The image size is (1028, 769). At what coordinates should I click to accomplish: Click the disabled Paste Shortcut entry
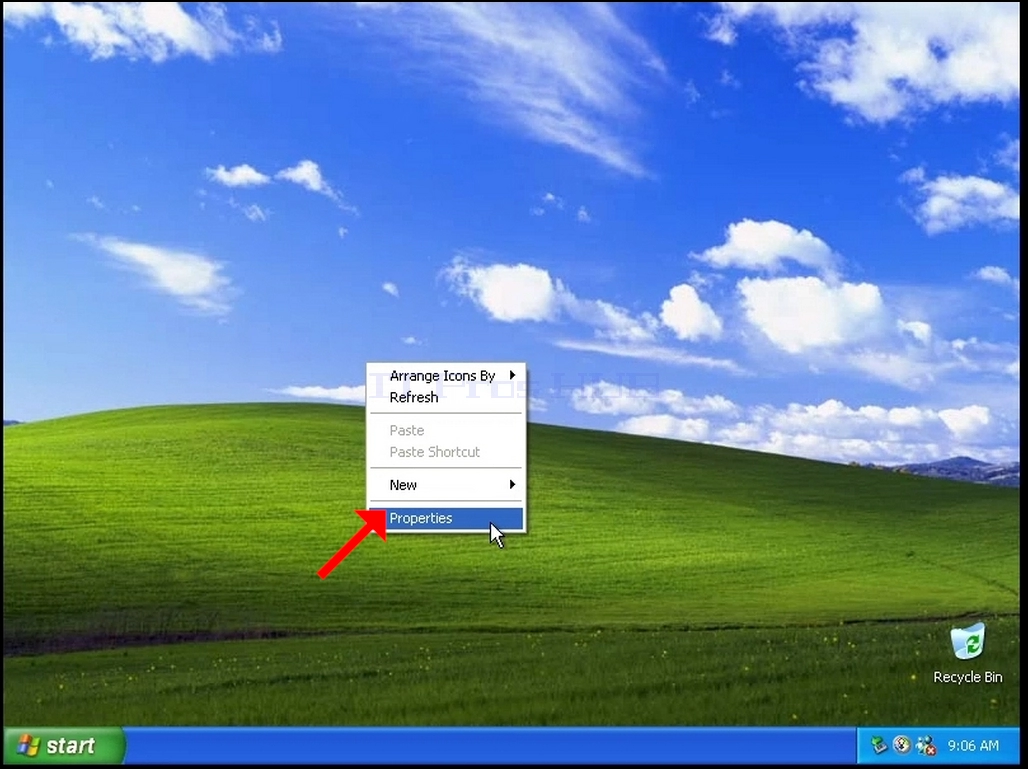click(x=446, y=452)
